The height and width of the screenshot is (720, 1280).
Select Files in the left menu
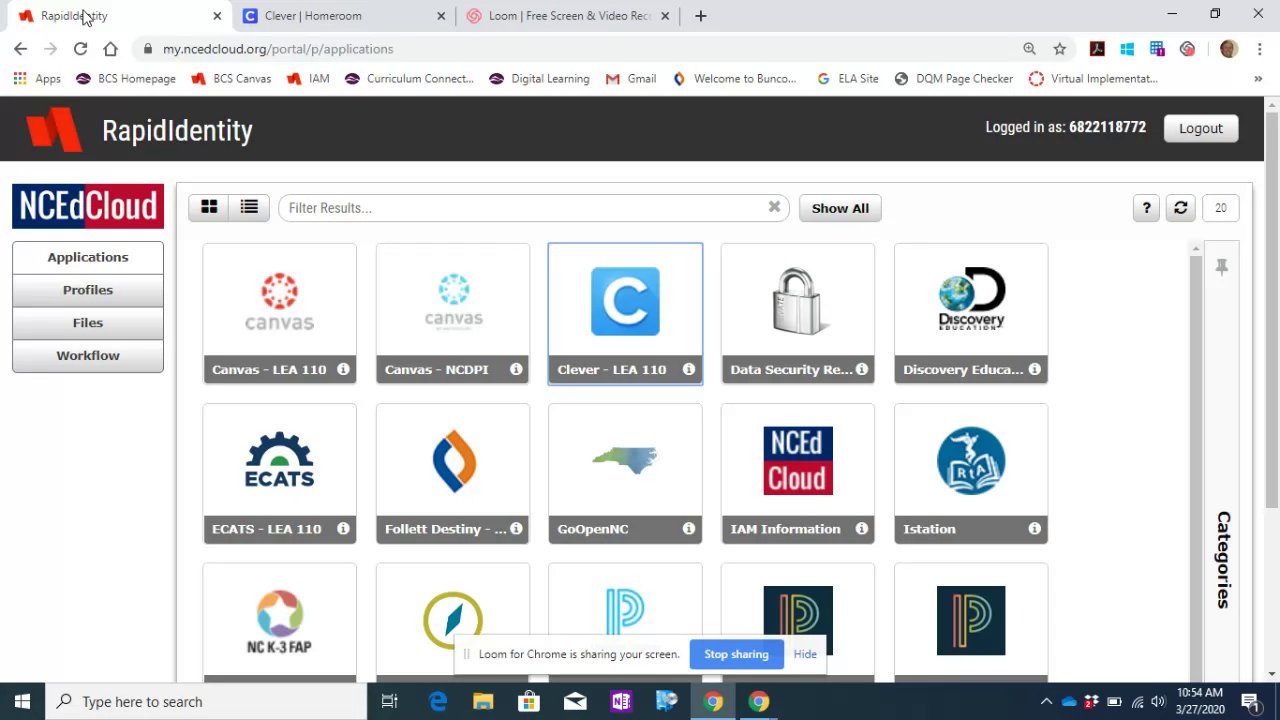88,323
